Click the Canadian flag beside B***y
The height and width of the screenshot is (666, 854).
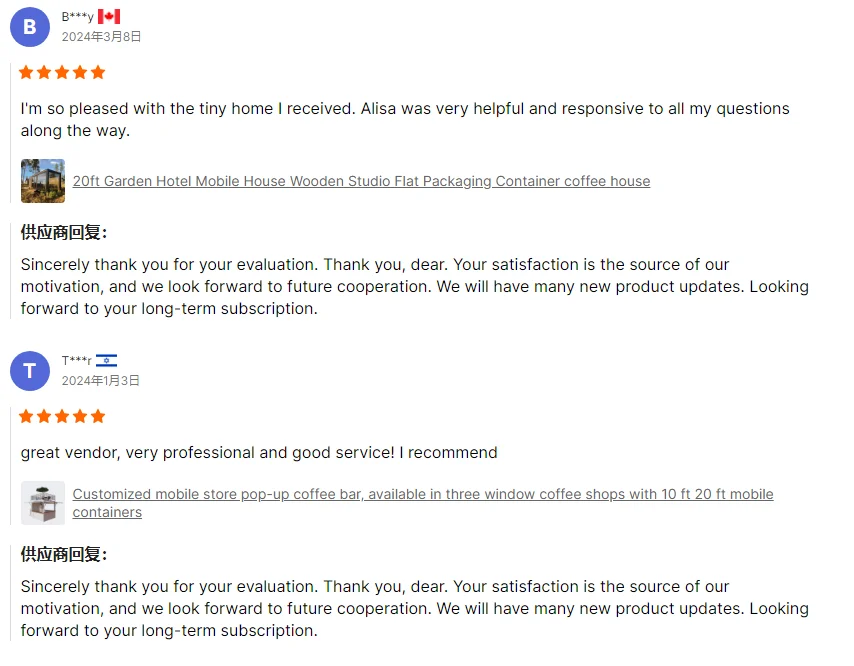pos(109,16)
